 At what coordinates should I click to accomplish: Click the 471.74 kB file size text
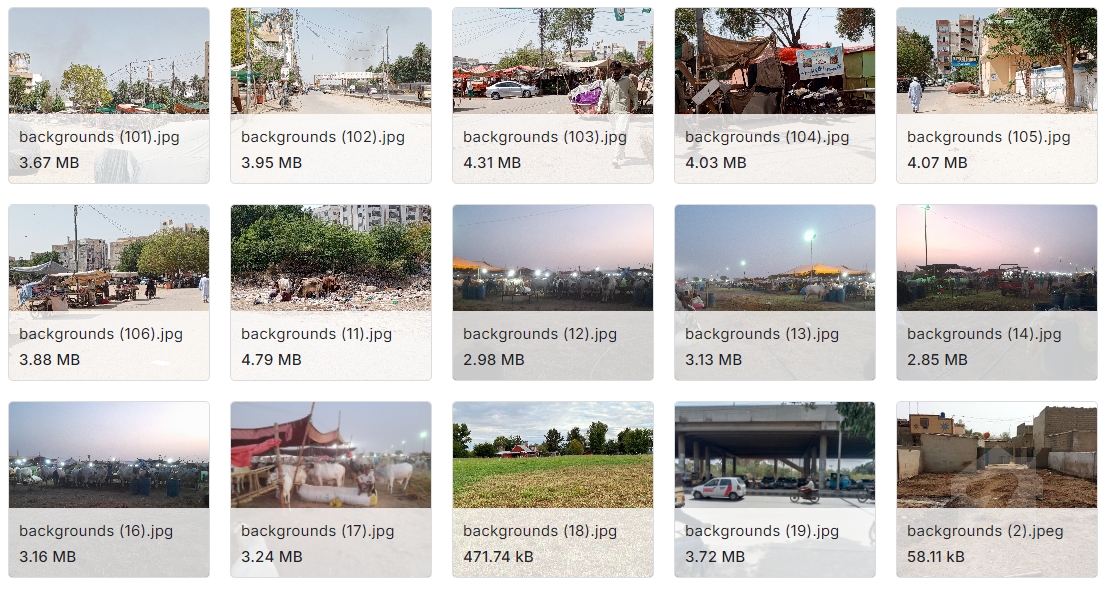(x=498, y=556)
